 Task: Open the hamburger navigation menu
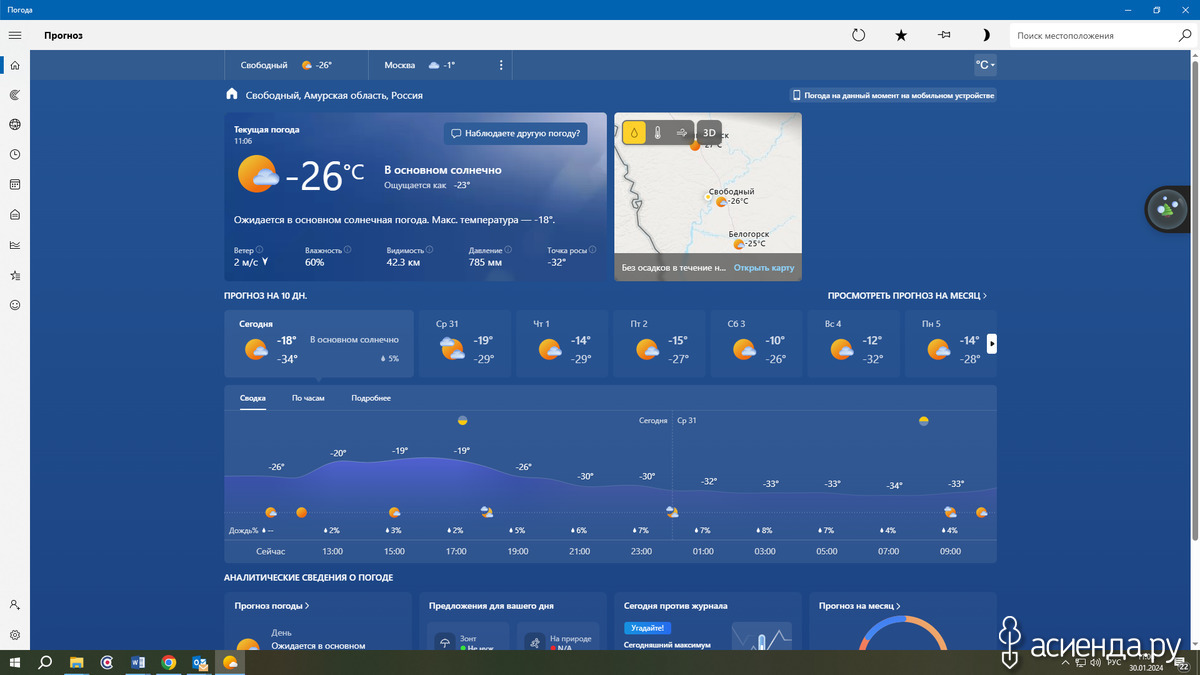coord(15,35)
